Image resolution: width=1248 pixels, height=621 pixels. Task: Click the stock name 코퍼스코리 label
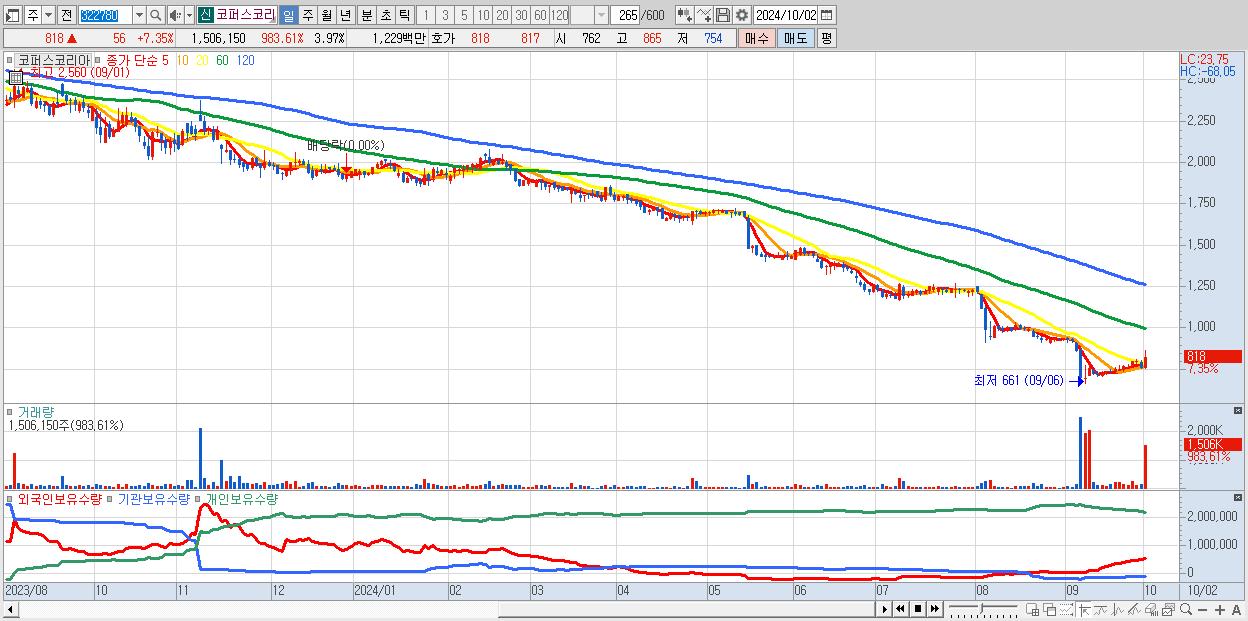coord(245,15)
